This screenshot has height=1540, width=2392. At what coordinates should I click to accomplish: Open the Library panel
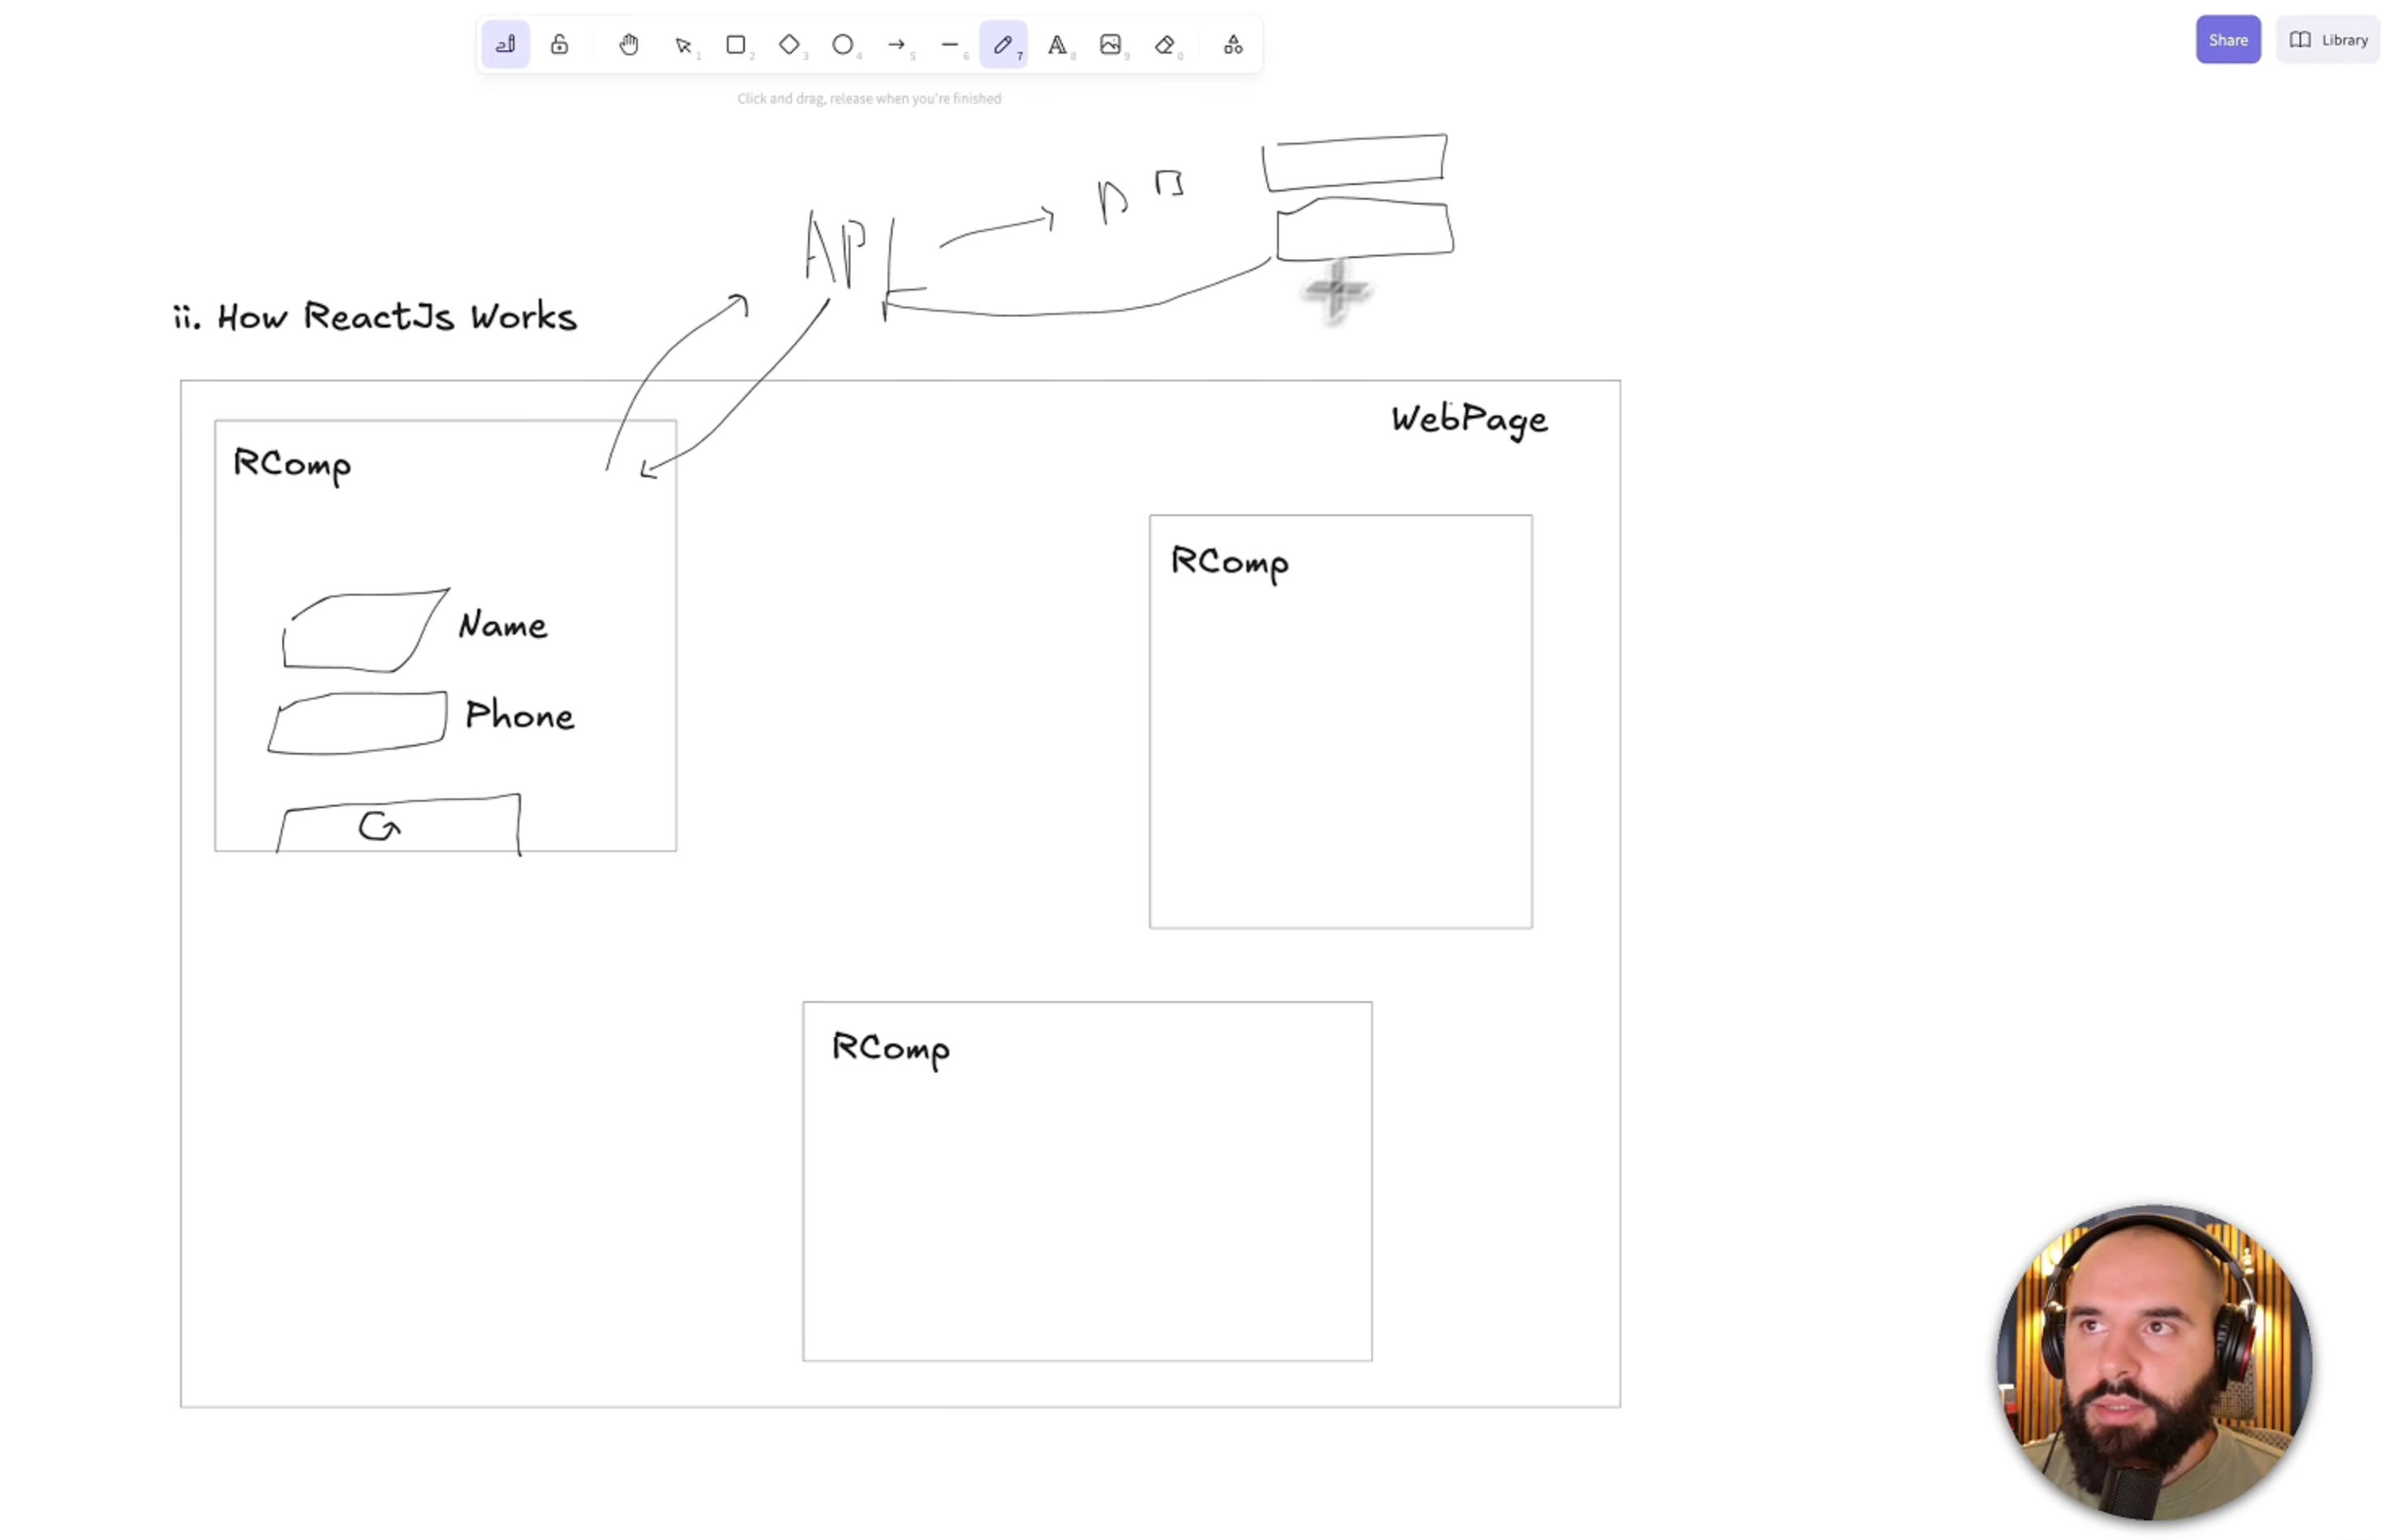click(2327, 40)
